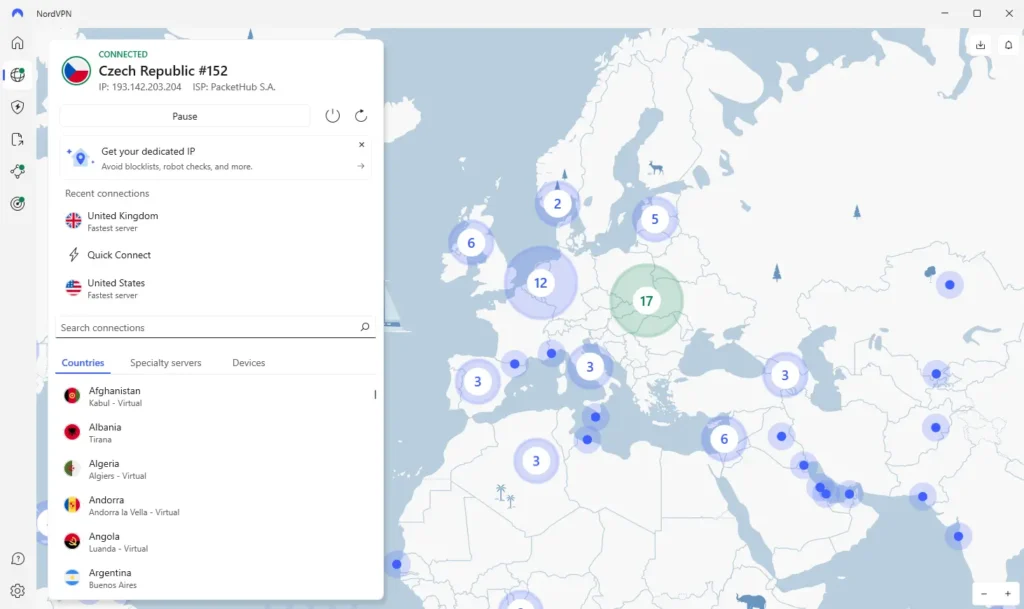Click the power disconnect icon
1024x609 pixels.
(333, 116)
